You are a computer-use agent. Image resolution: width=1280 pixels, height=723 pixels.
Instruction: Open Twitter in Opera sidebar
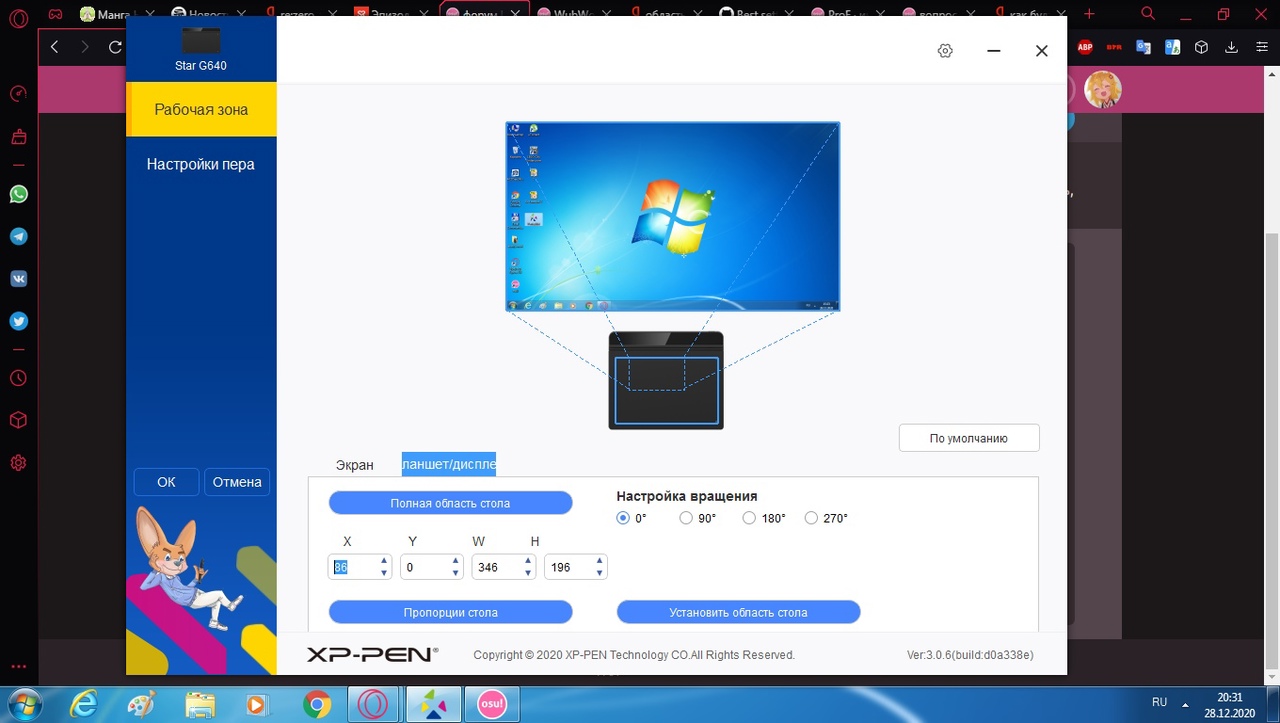[18, 321]
